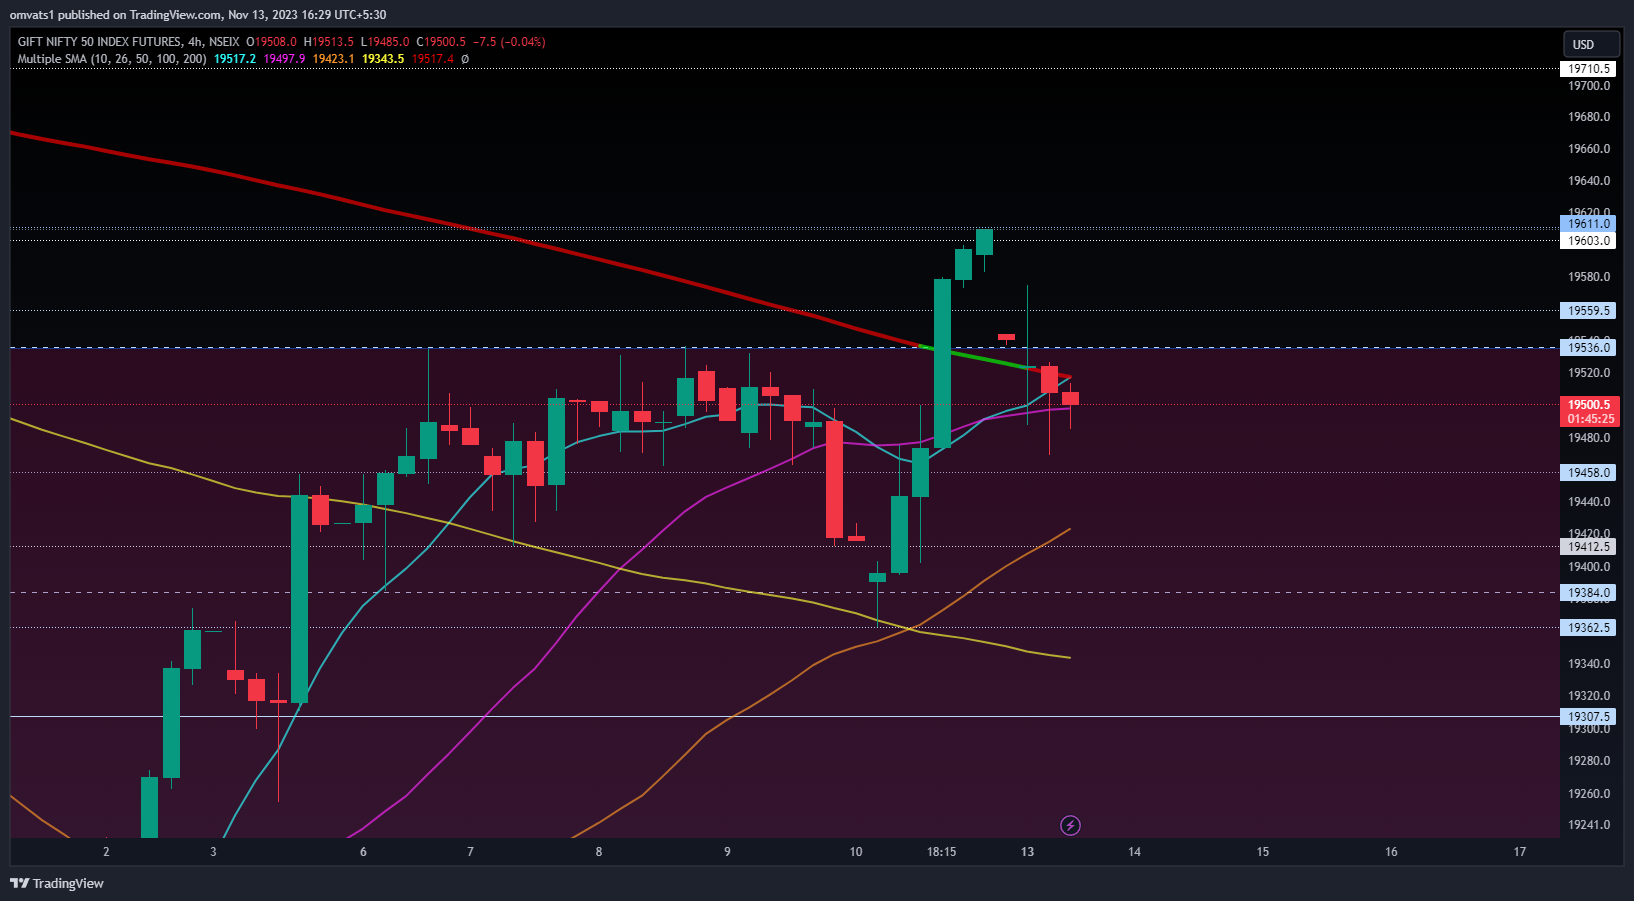Click the SMA 100 value 19343.5
Viewport: 1634px width, 901px height.
point(383,59)
